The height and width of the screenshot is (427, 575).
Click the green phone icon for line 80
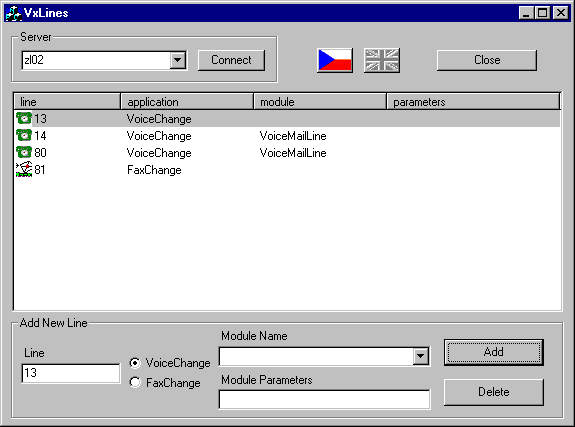24,152
